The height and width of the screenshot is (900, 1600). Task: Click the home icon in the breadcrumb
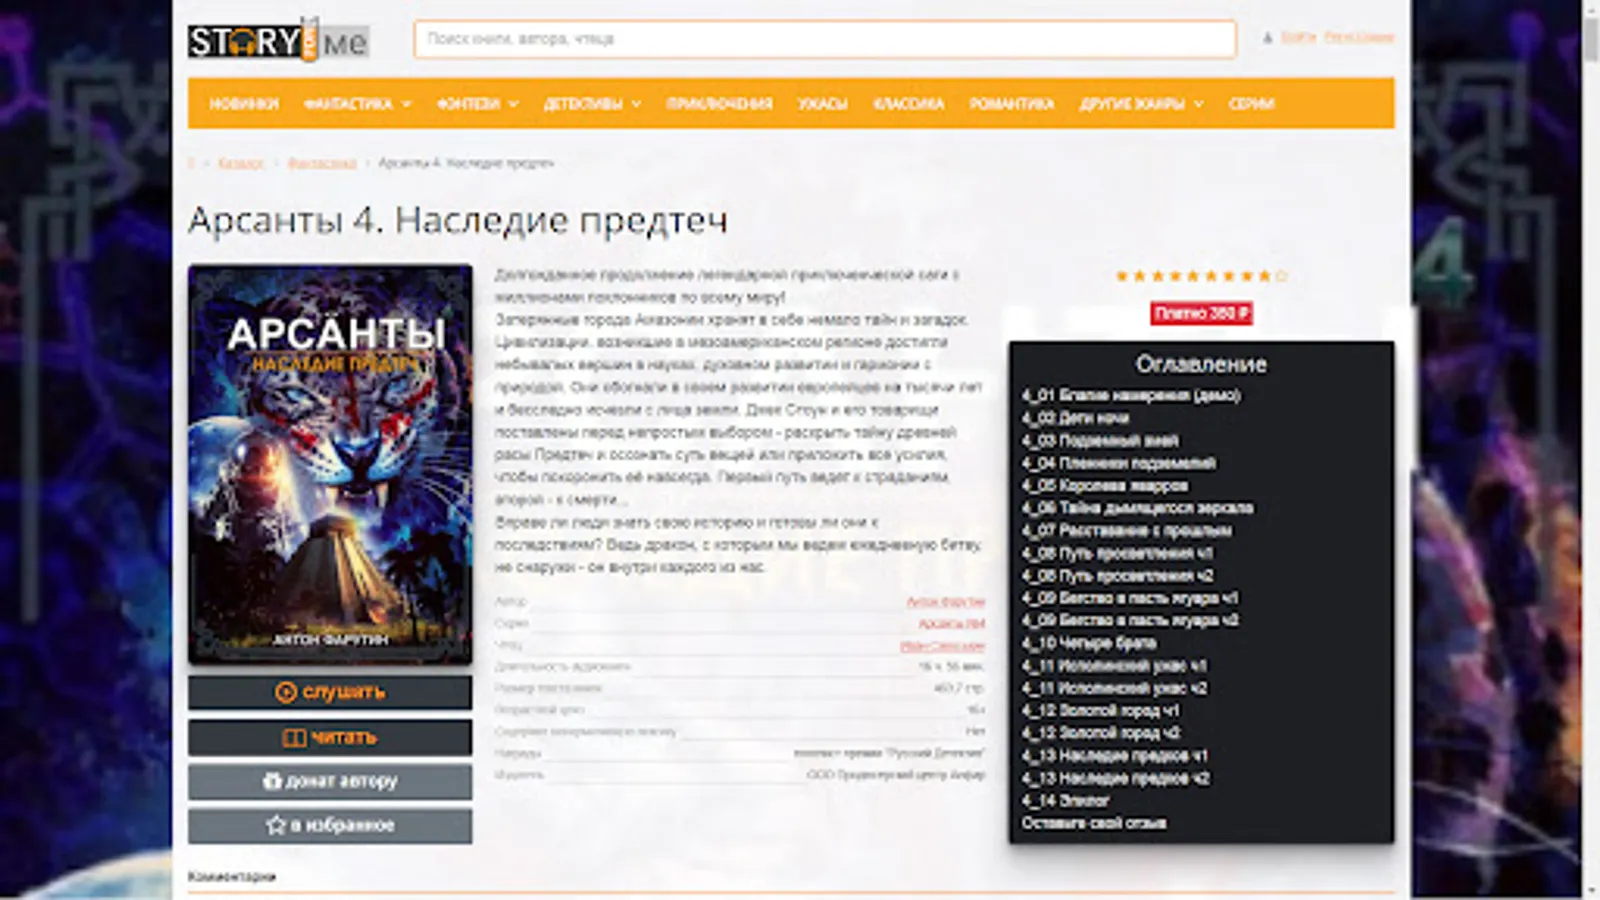192,163
